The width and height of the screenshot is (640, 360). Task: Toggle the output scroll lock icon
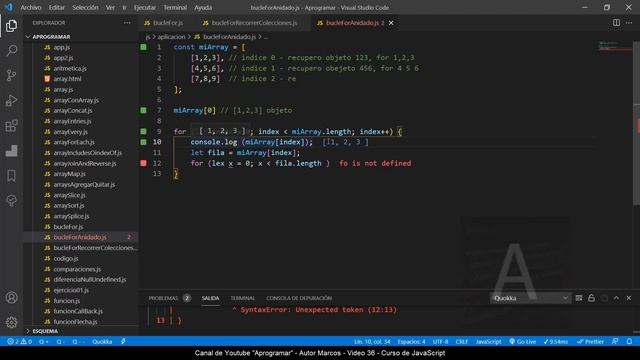(591, 298)
